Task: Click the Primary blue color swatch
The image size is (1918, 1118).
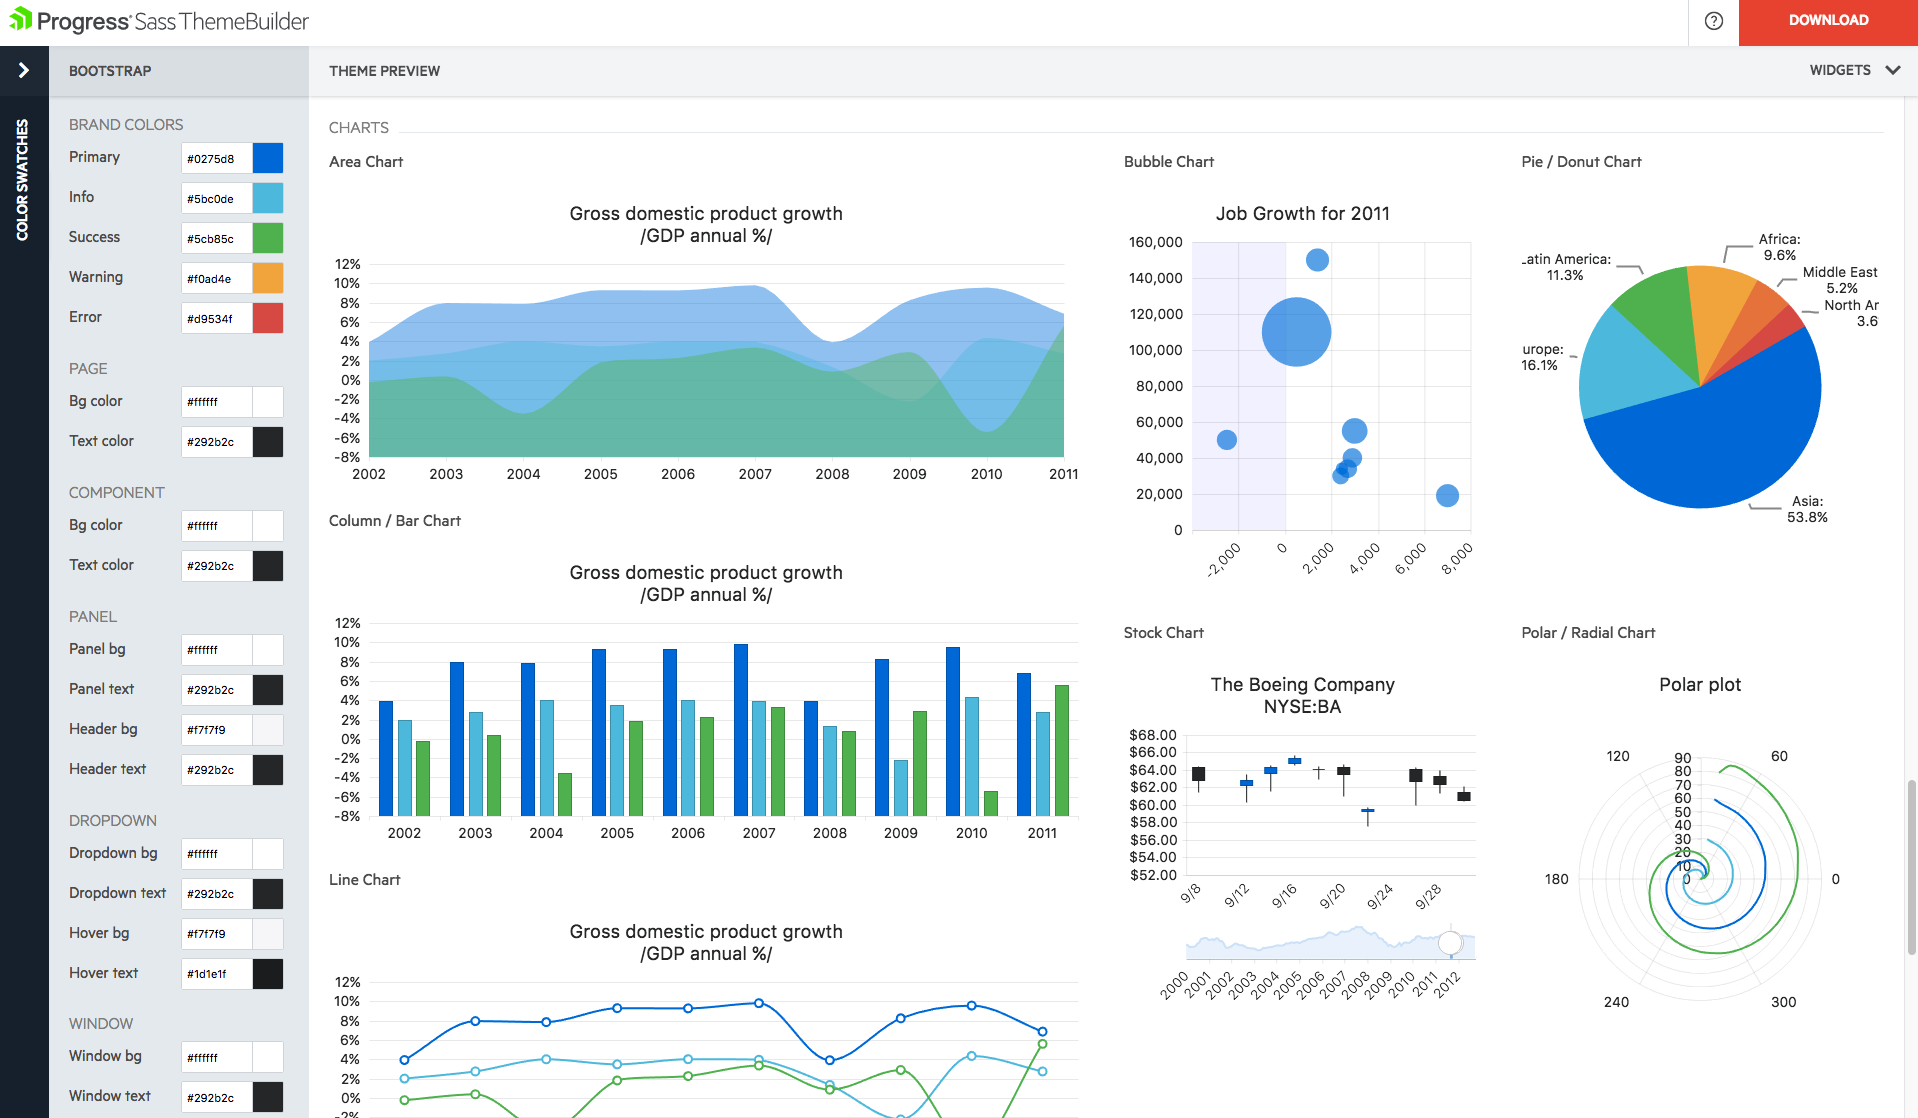Action: [268, 158]
